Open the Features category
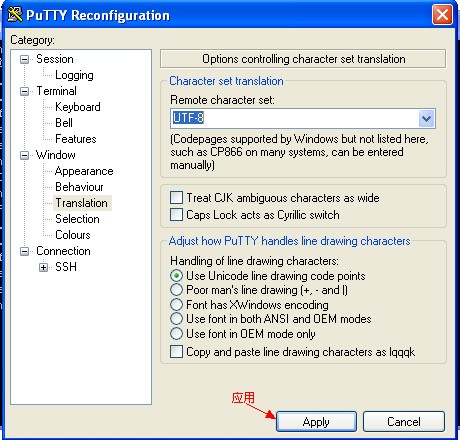Screen dimensions: 460x440 pos(76,139)
